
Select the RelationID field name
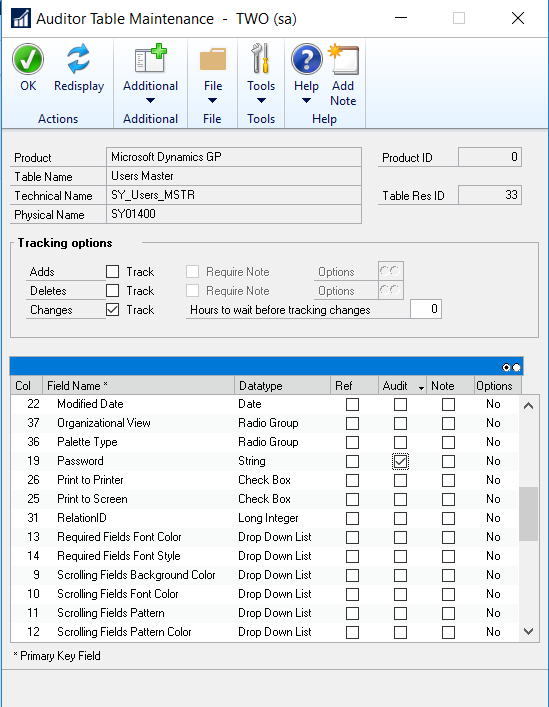click(82, 518)
